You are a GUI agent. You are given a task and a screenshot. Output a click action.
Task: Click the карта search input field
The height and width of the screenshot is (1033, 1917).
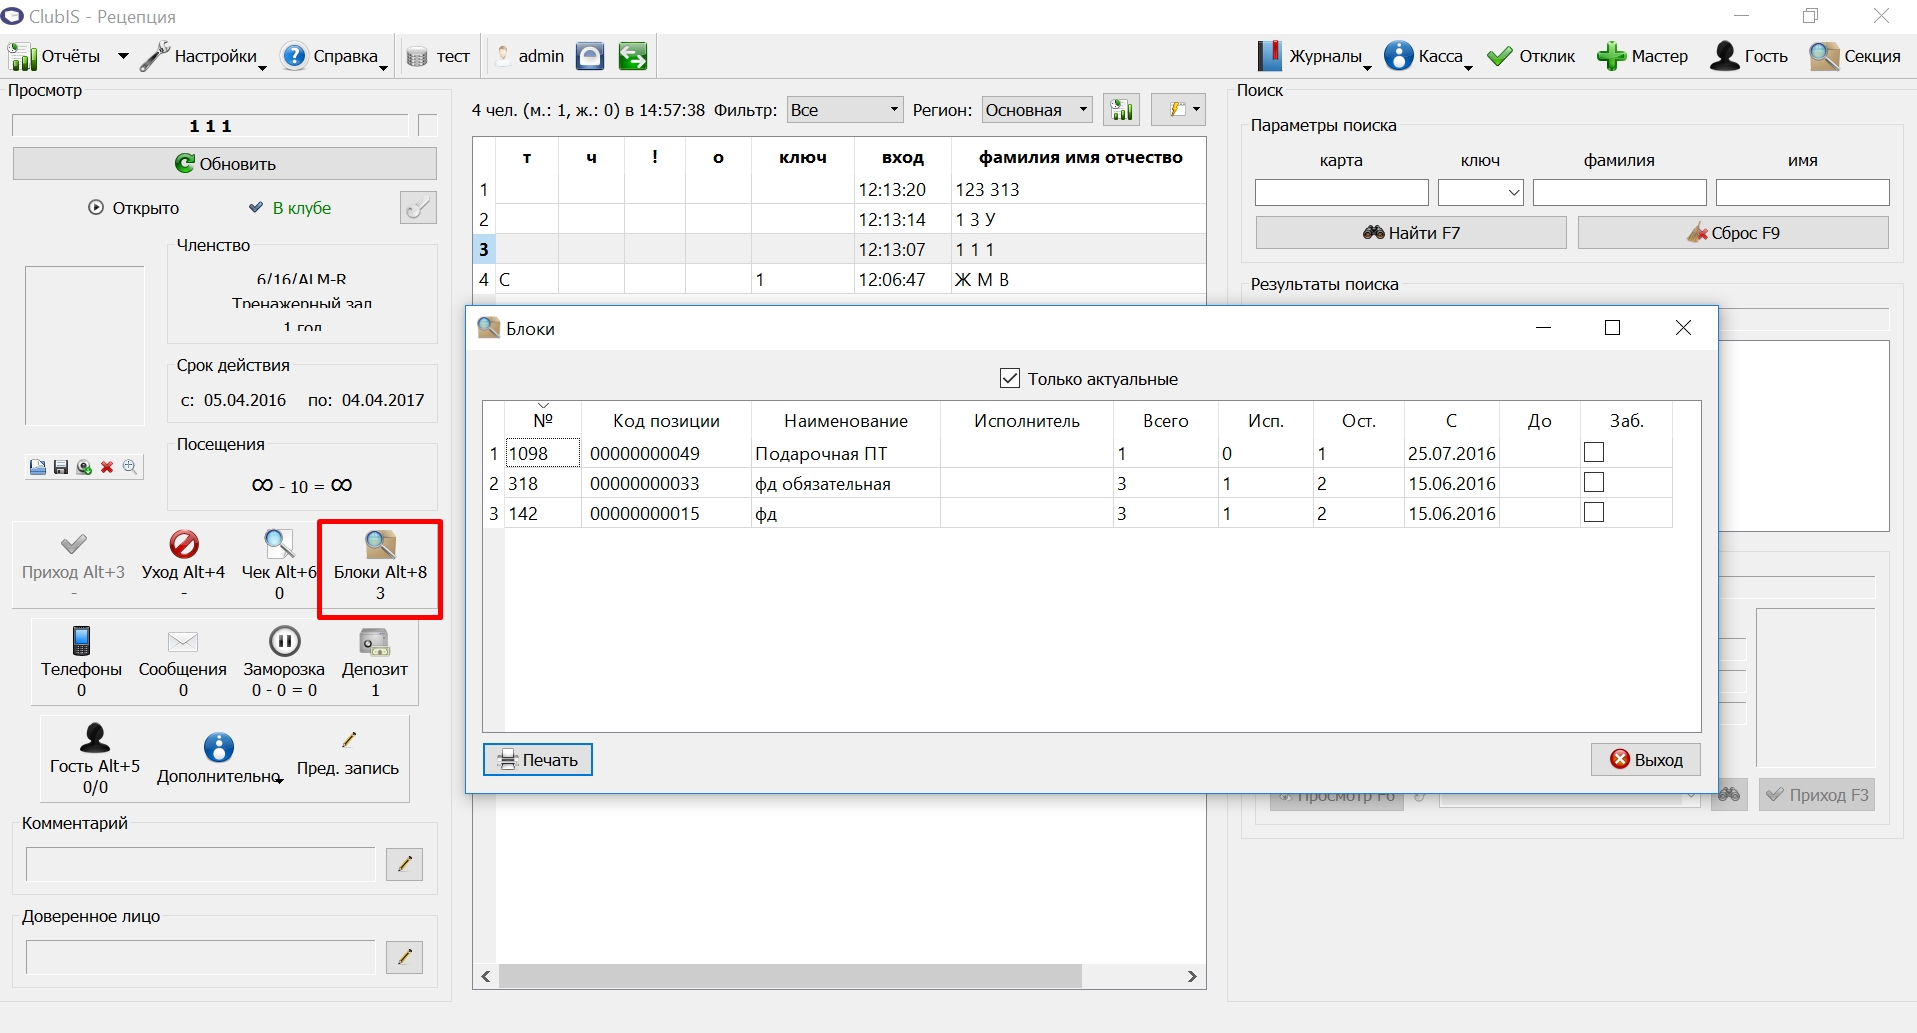(x=1342, y=192)
